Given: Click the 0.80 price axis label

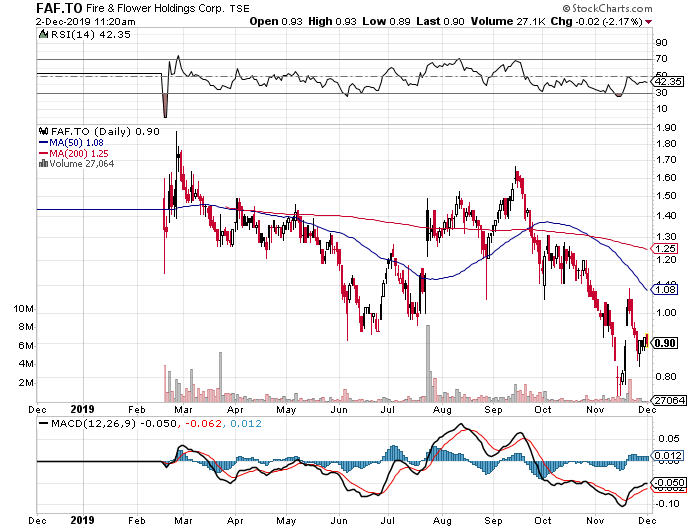Looking at the screenshot, I should (666, 376).
